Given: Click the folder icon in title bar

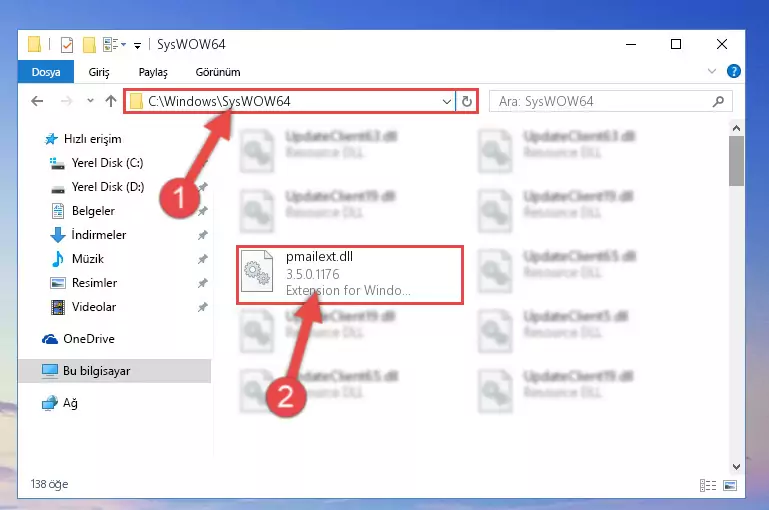Looking at the screenshot, I should click(34, 45).
